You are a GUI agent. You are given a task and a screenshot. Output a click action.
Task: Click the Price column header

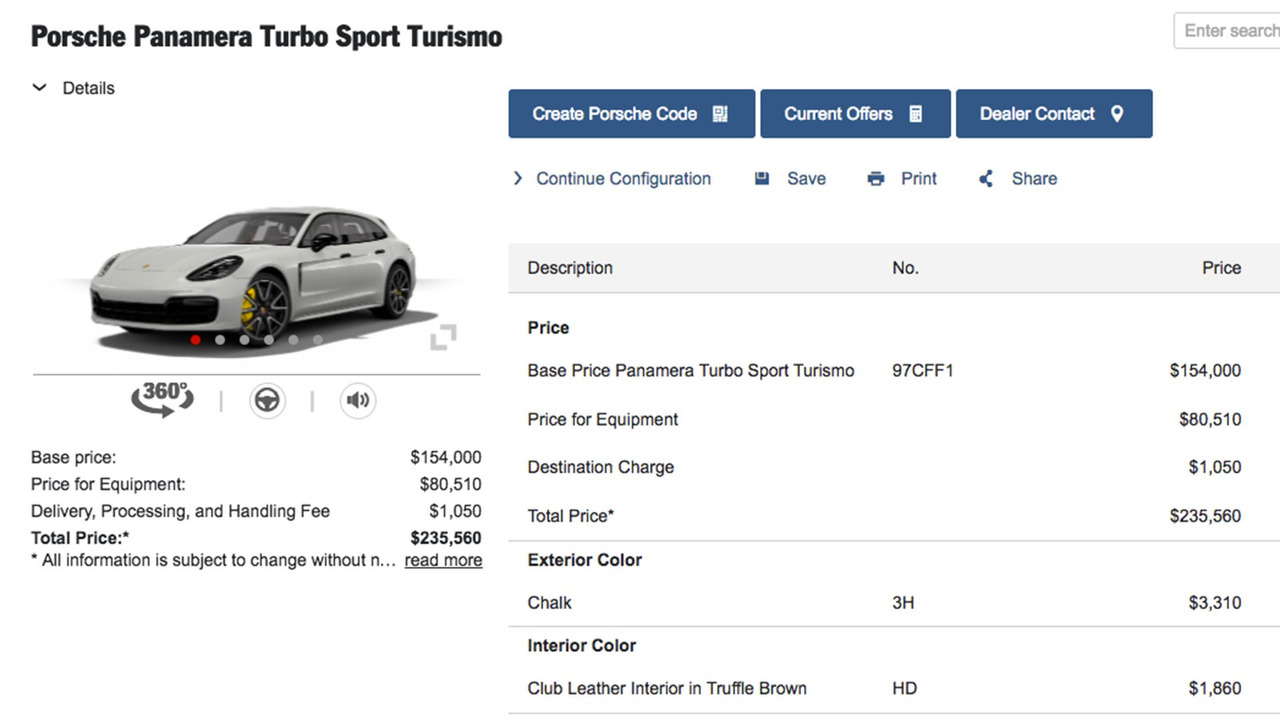[1221, 268]
